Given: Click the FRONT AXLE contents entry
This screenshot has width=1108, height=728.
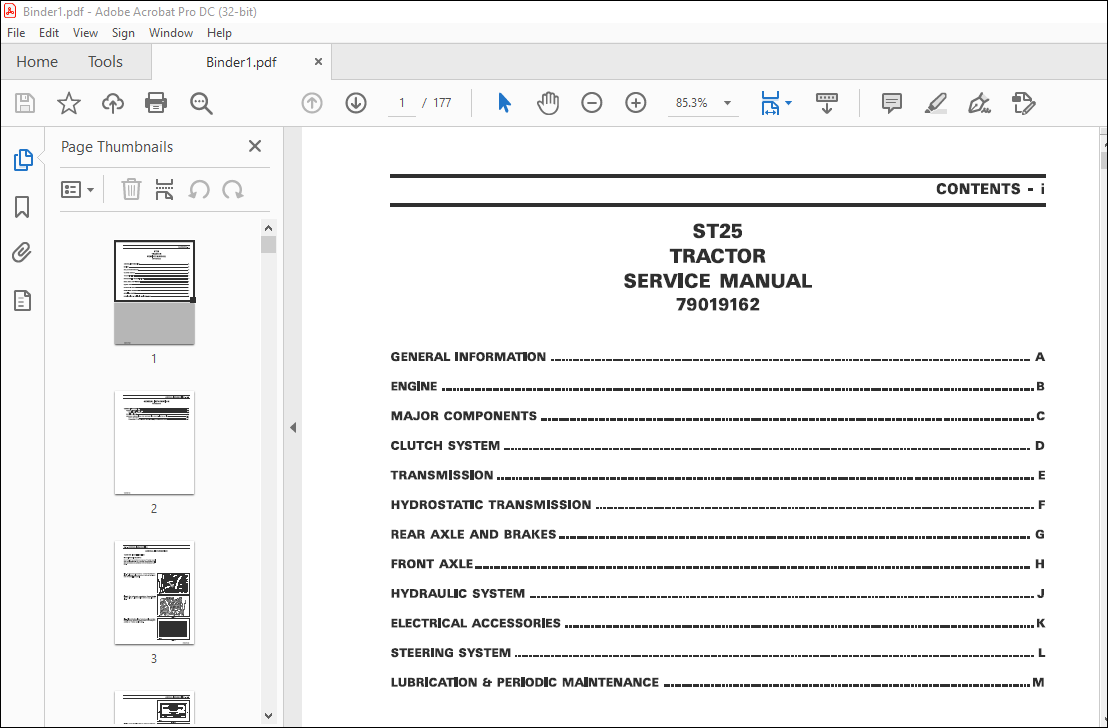Looking at the screenshot, I should (x=717, y=564).
